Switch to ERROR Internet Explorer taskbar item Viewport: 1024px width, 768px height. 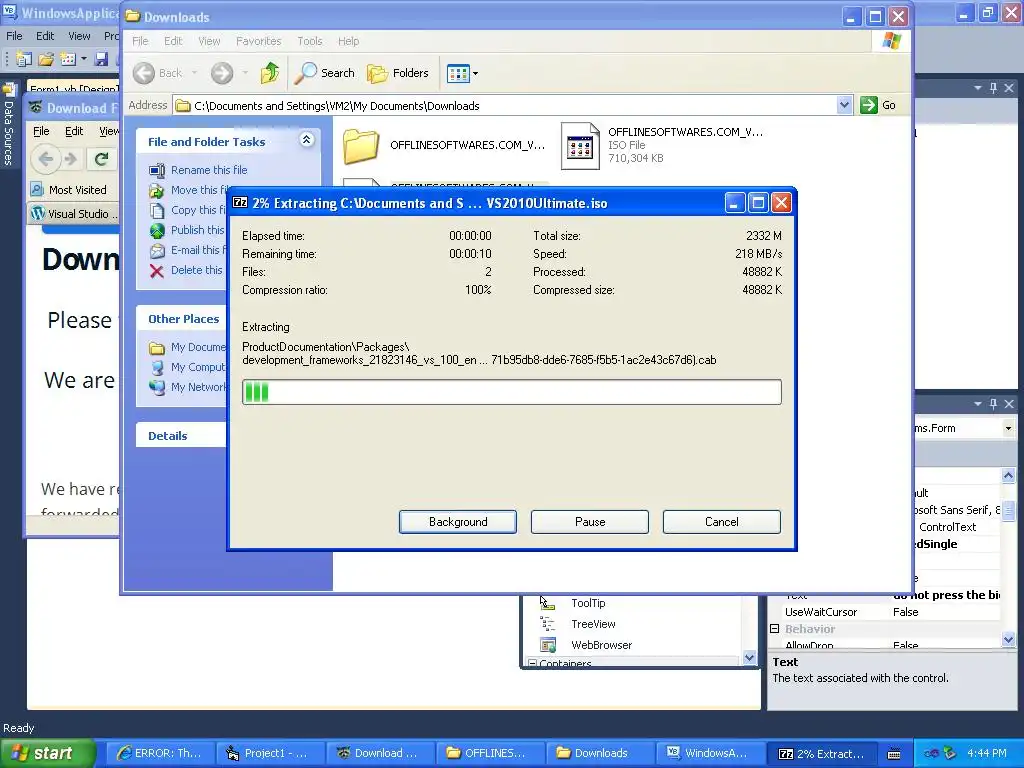coord(159,753)
